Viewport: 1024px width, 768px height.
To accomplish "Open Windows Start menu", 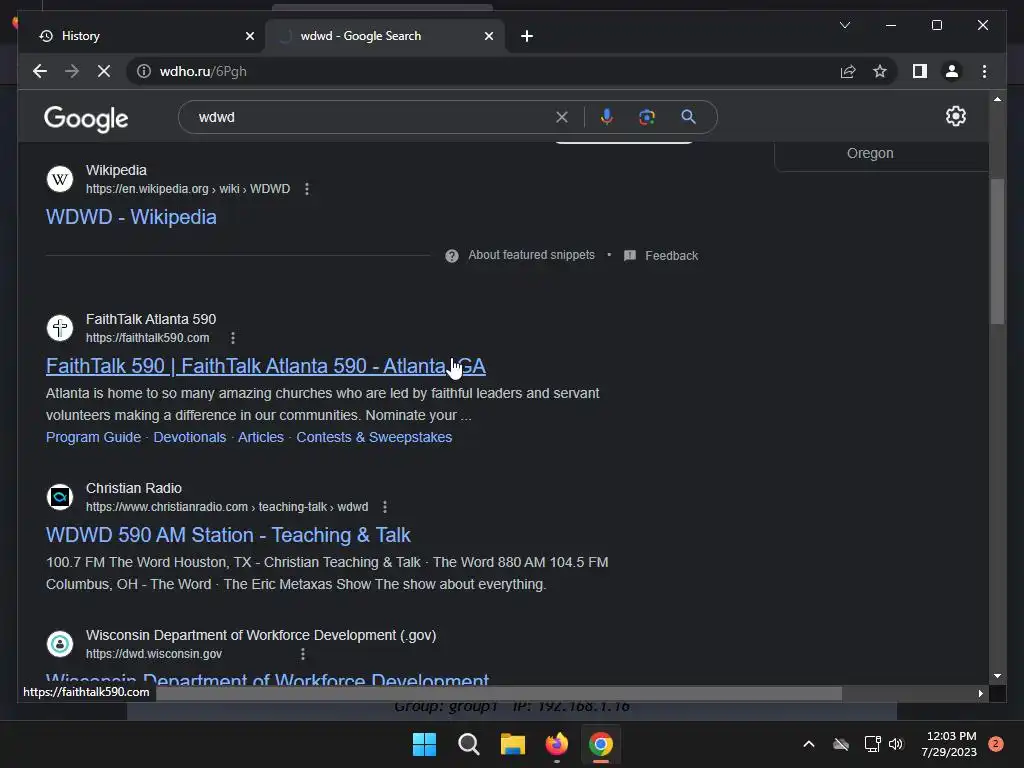I will pyautogui.click(x=424, y=744).
